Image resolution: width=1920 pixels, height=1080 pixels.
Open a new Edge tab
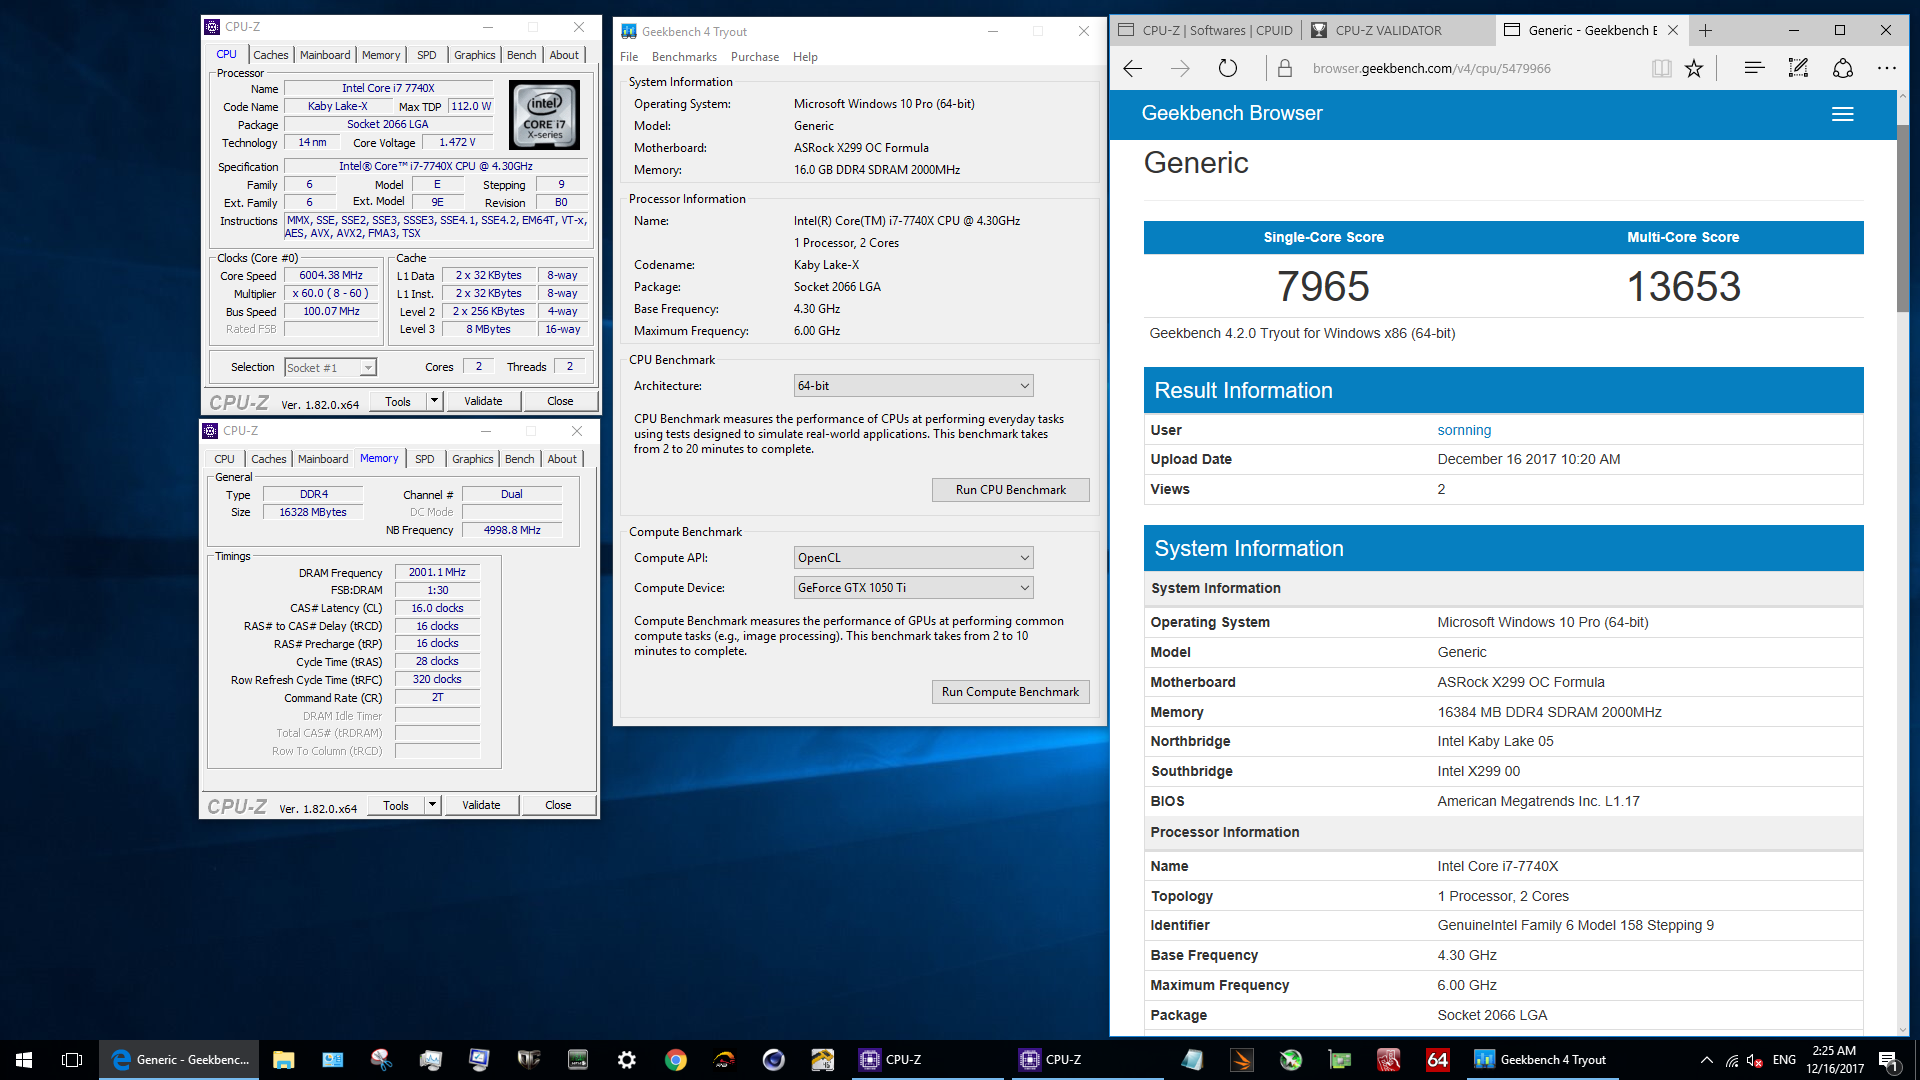point(1705,30)
